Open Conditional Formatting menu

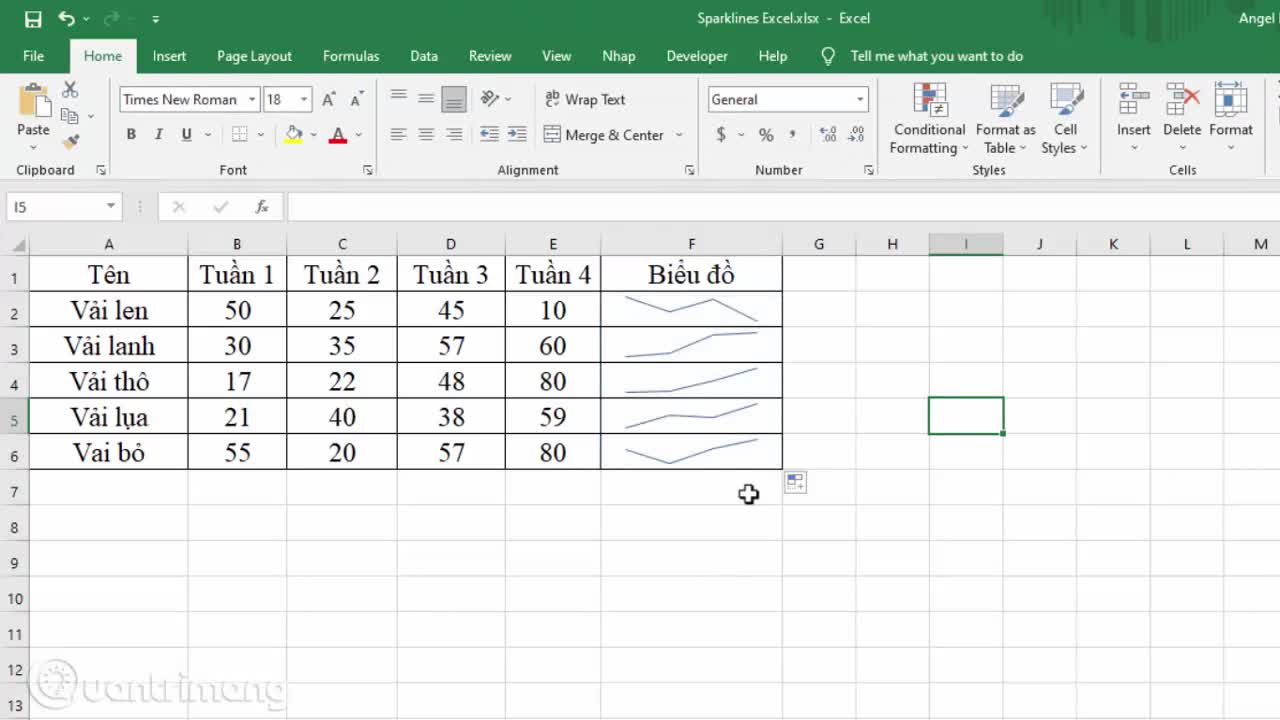(930, 119)
